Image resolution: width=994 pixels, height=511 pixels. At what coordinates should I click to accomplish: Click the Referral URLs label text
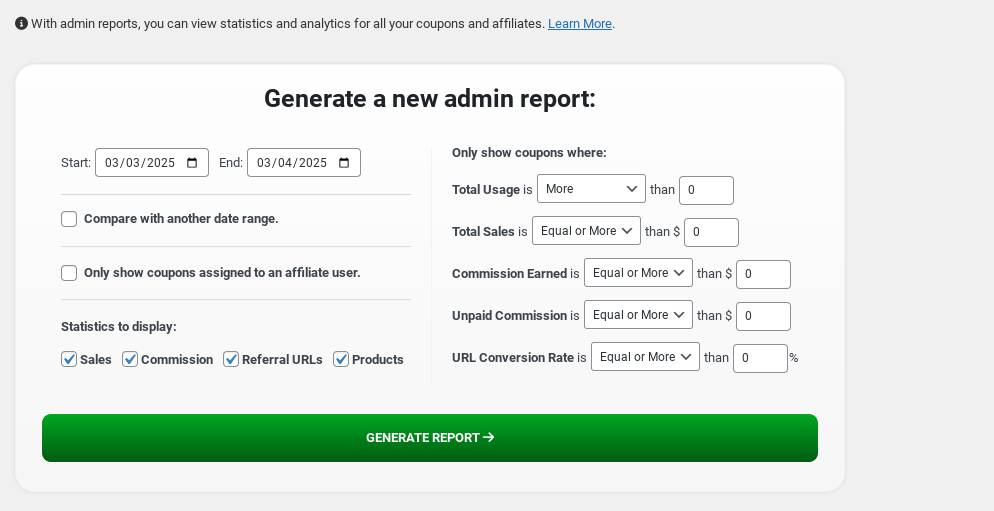click(x=282, y=359)
